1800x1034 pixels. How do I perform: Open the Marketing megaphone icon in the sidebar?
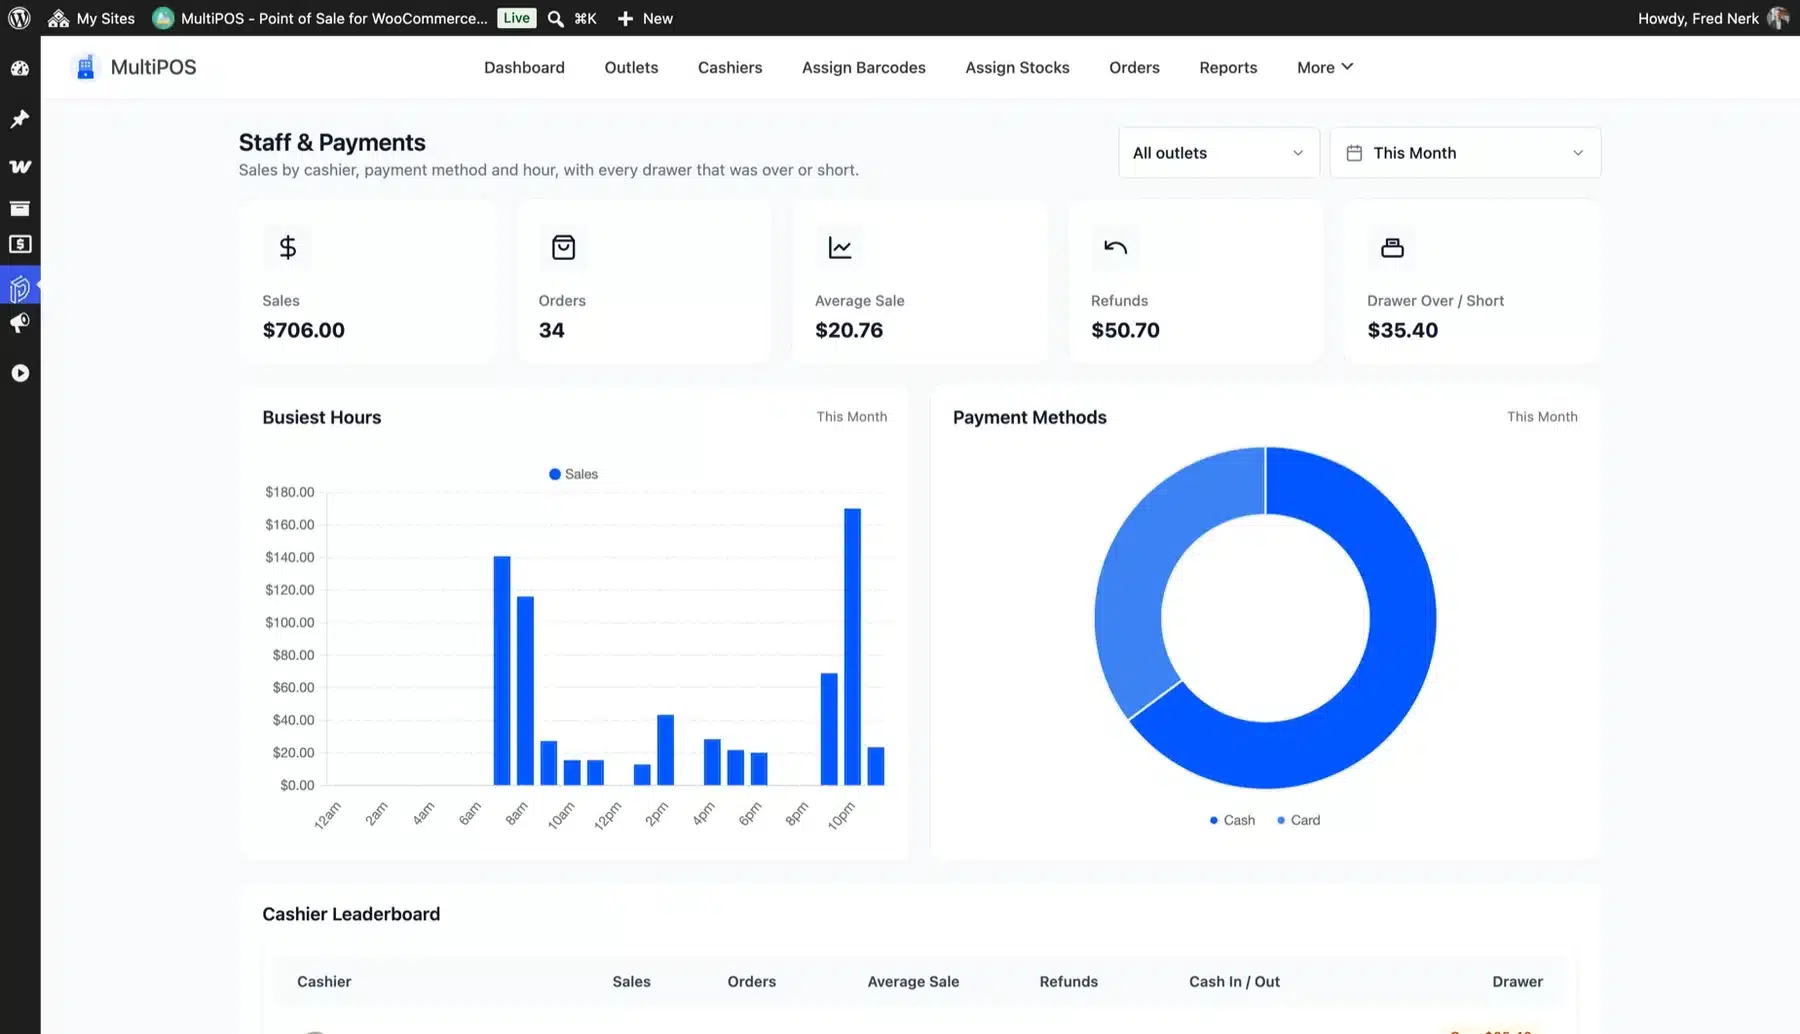20,323
